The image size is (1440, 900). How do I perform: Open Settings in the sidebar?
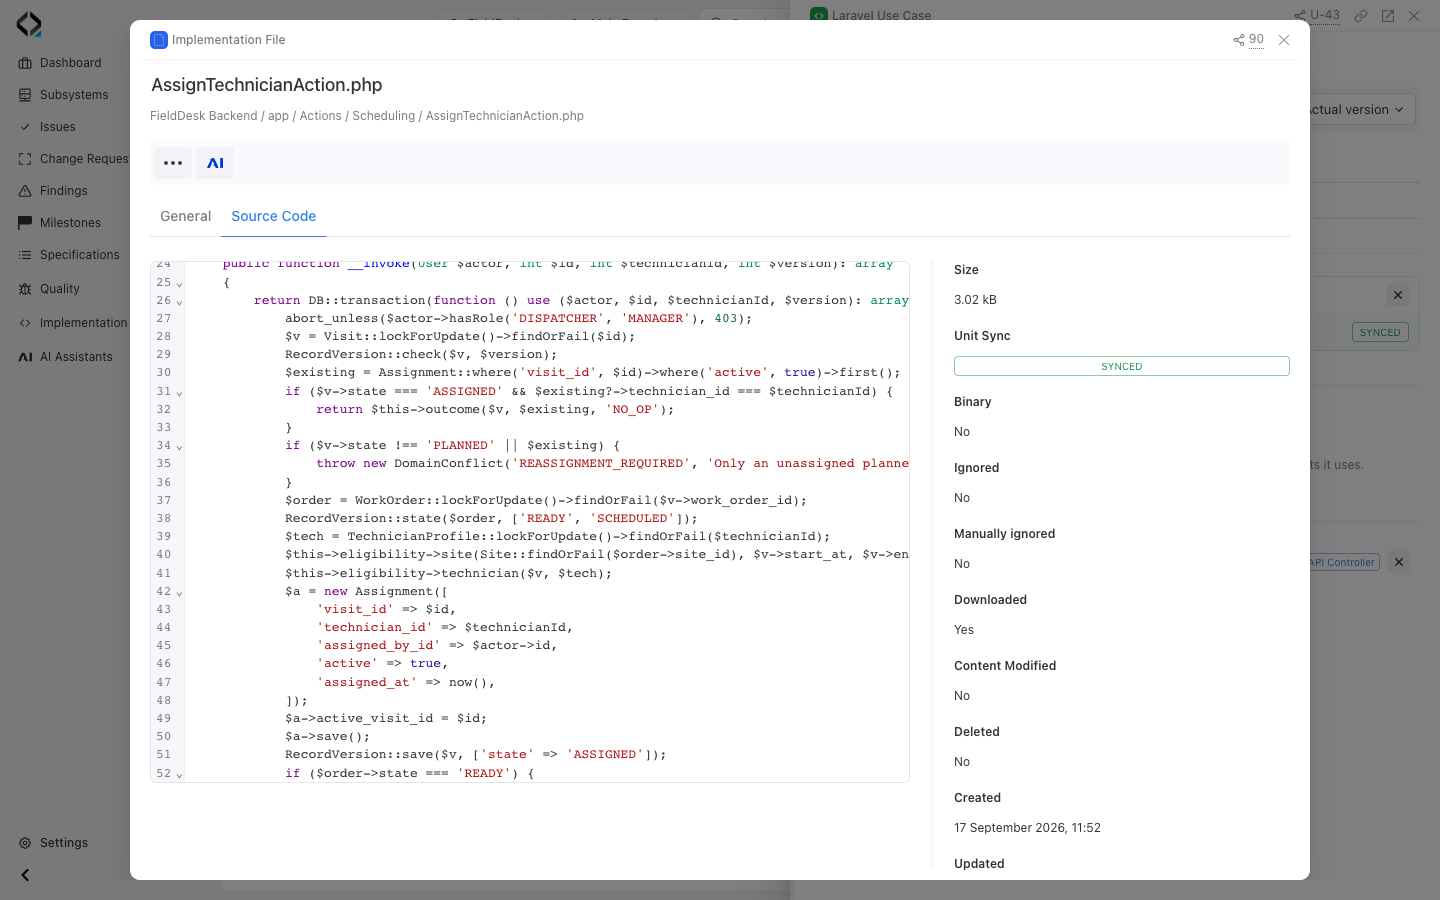pos(65,843)
